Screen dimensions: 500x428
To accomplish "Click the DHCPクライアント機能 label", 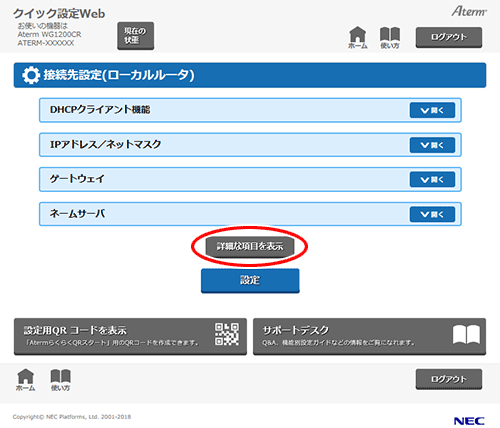I will coord(100,110).
